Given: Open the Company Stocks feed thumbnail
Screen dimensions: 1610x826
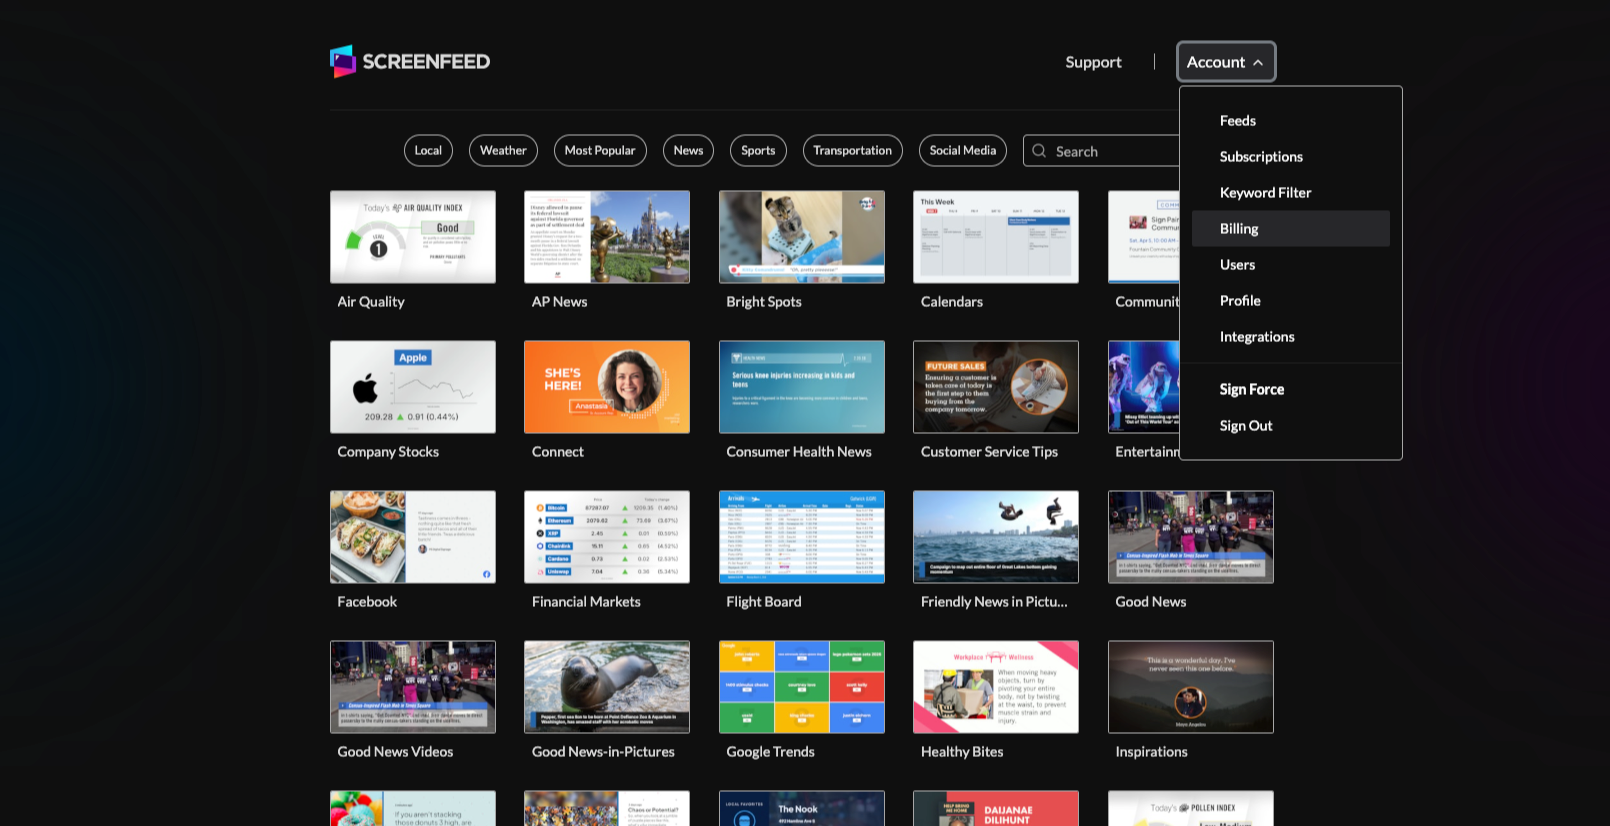Looking at the screenshot, I should pyautogui.click(x=413, y=387).
